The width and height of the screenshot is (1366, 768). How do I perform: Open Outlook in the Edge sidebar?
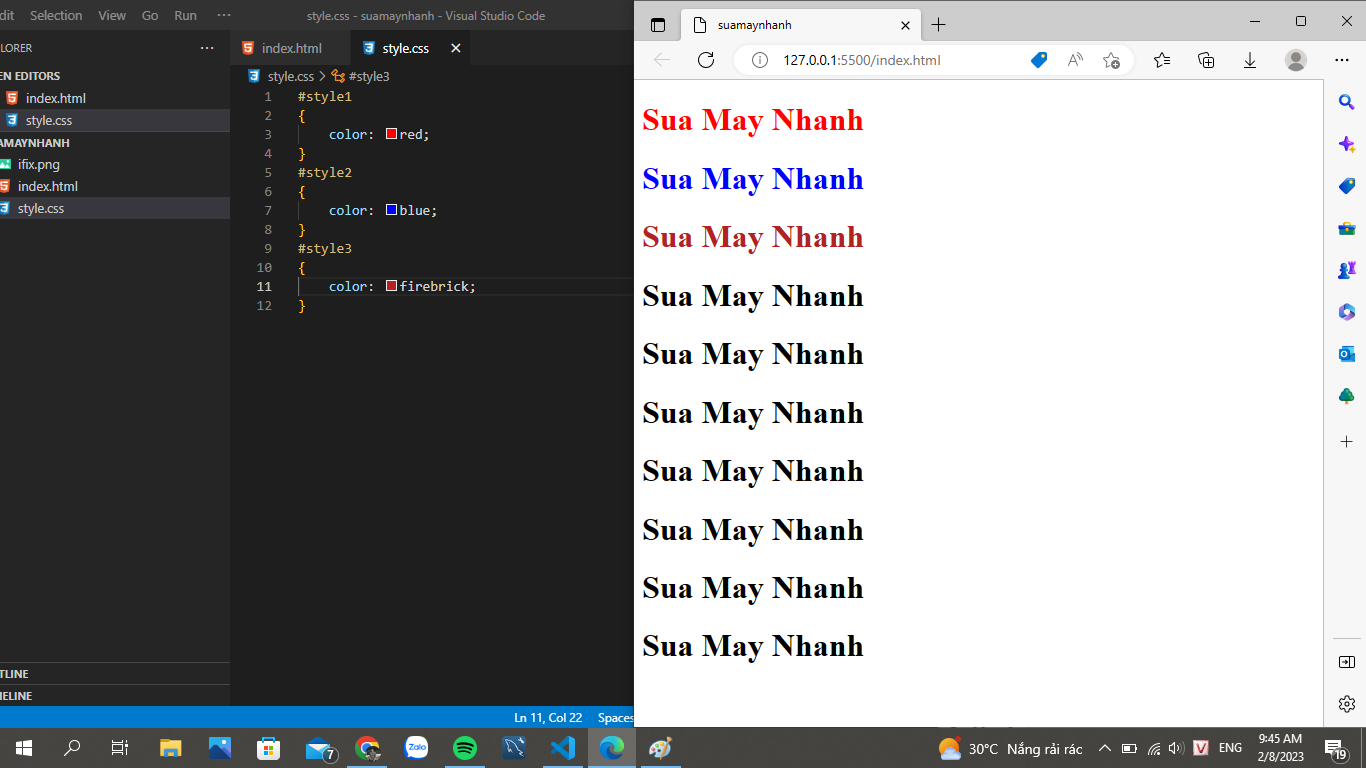(x=1346, y=354)
